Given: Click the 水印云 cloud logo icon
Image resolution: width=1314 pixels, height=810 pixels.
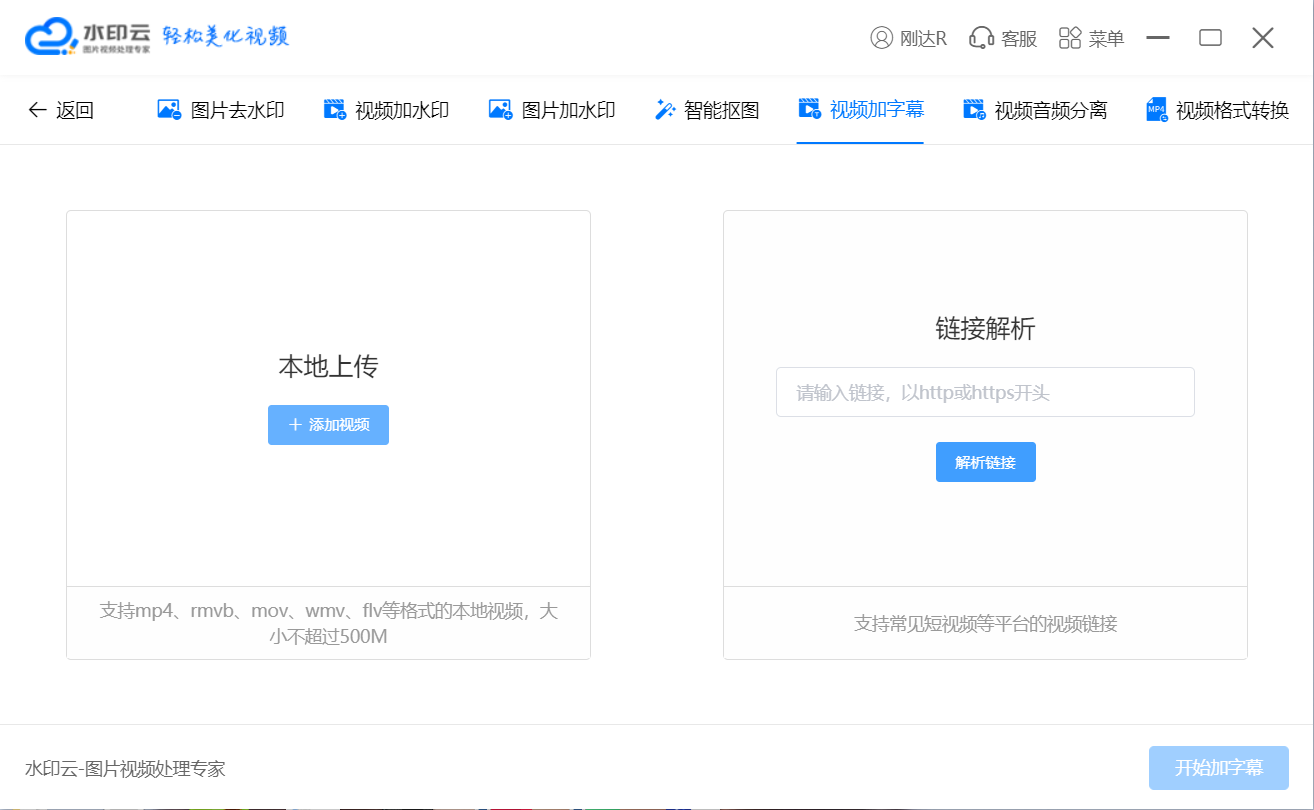Looking at the screenshot, I should [x=51, y=38].
